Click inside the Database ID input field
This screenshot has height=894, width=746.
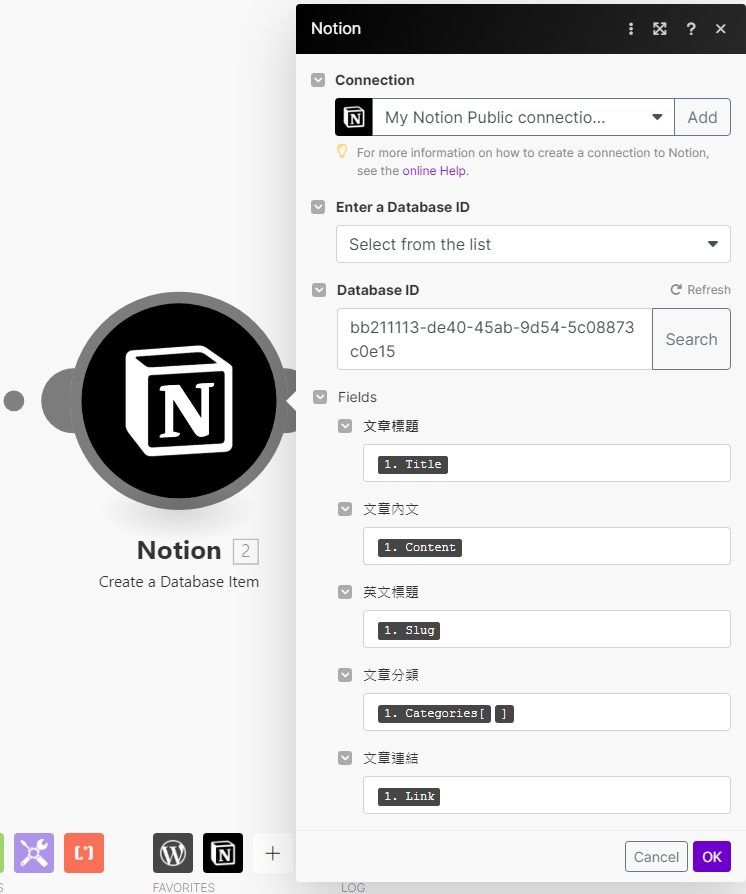click(x=490, y=339)
